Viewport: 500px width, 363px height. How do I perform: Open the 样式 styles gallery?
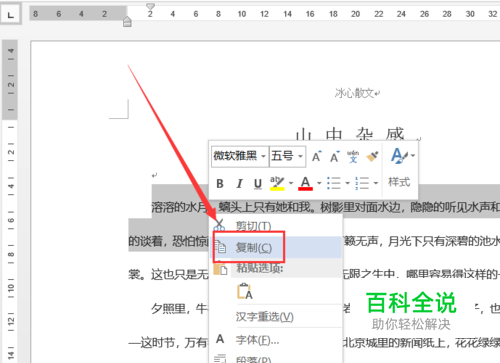tap(399, 182)
